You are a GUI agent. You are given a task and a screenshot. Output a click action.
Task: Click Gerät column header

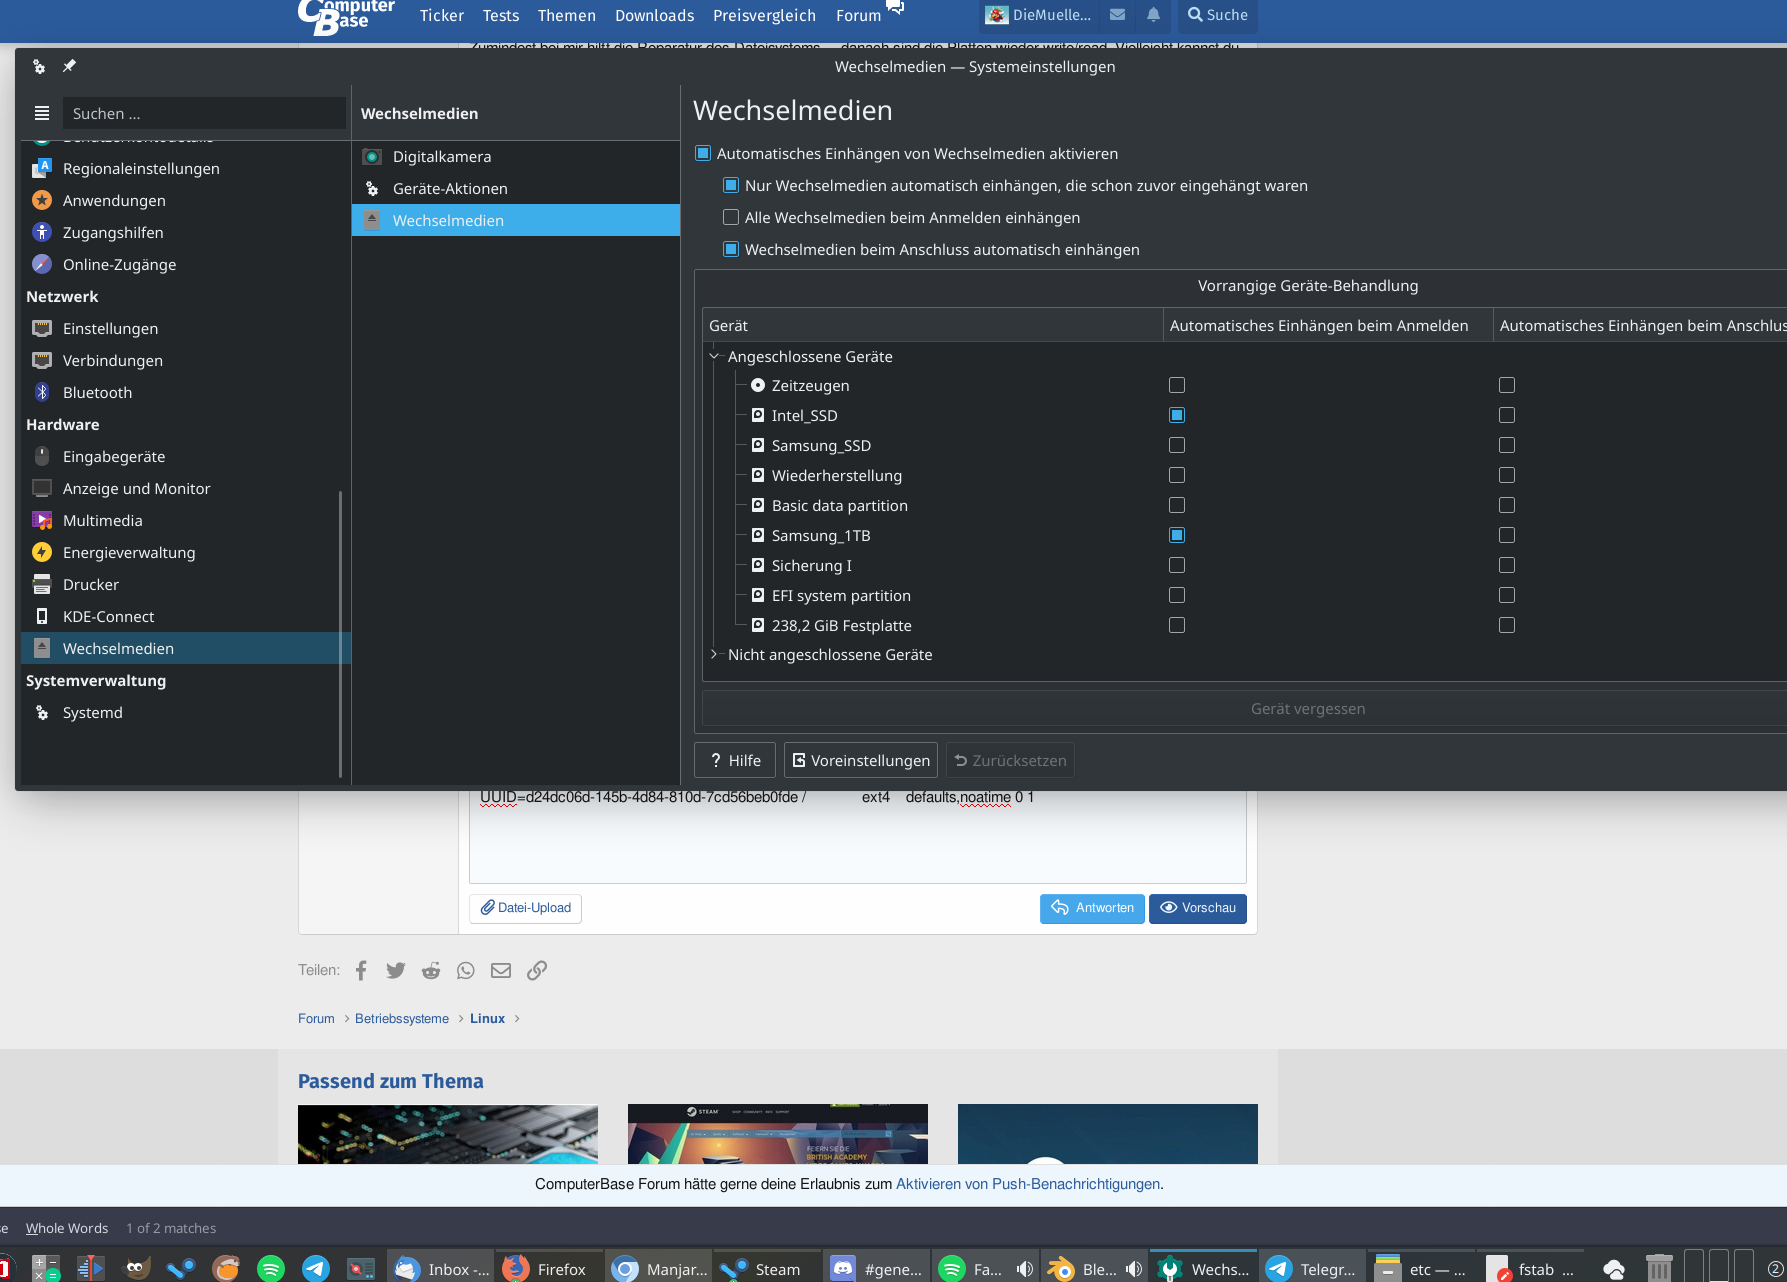pos(932,325)
